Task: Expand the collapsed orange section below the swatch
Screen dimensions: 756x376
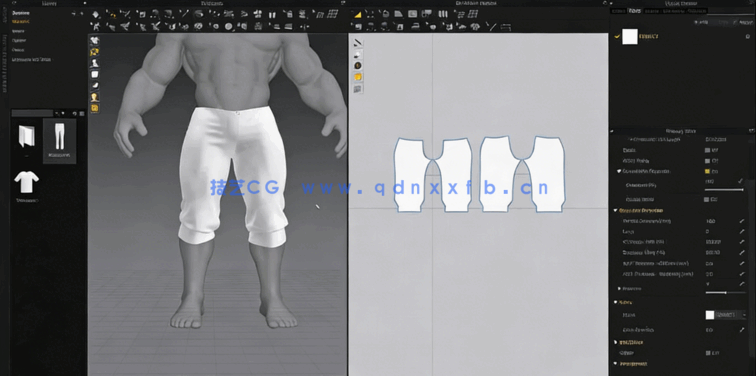Action: pos(615,342)
